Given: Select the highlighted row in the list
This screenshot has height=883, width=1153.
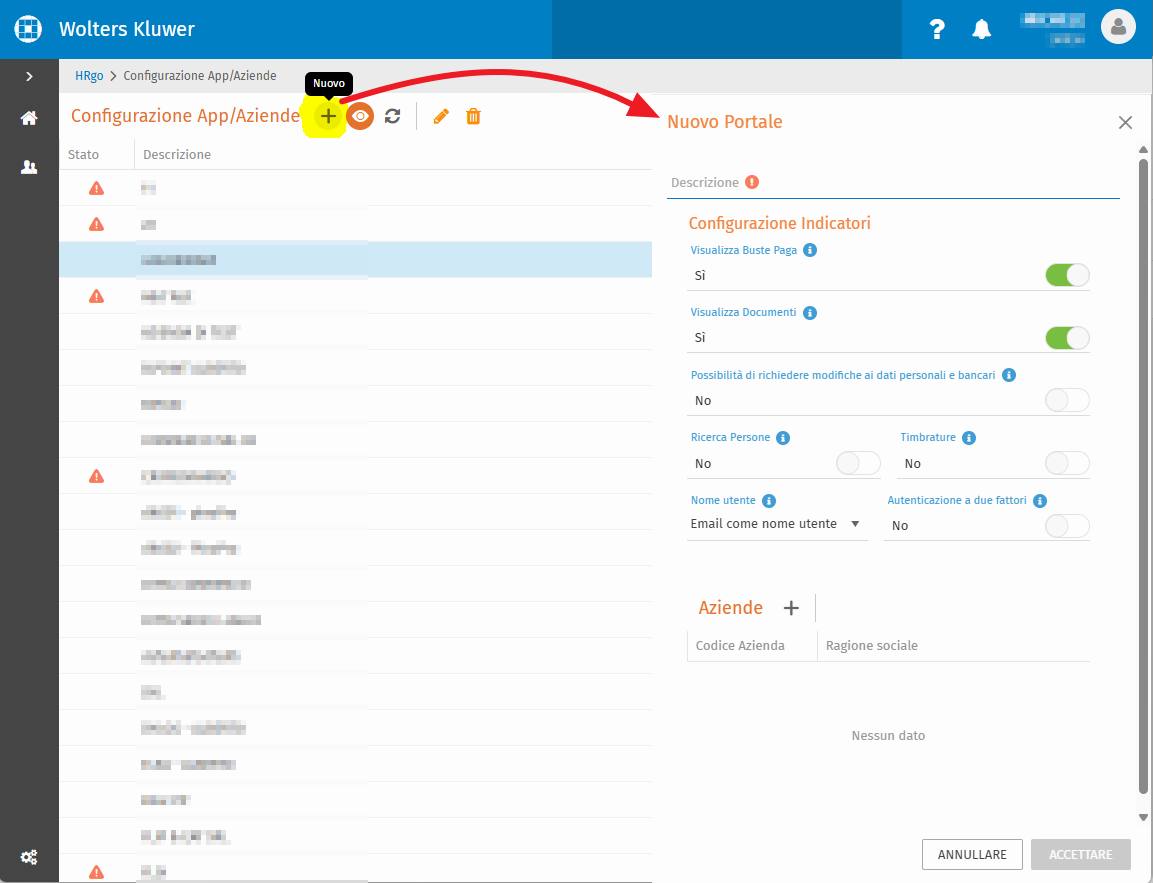Looking at the screenshot, I should click(355, 260).
